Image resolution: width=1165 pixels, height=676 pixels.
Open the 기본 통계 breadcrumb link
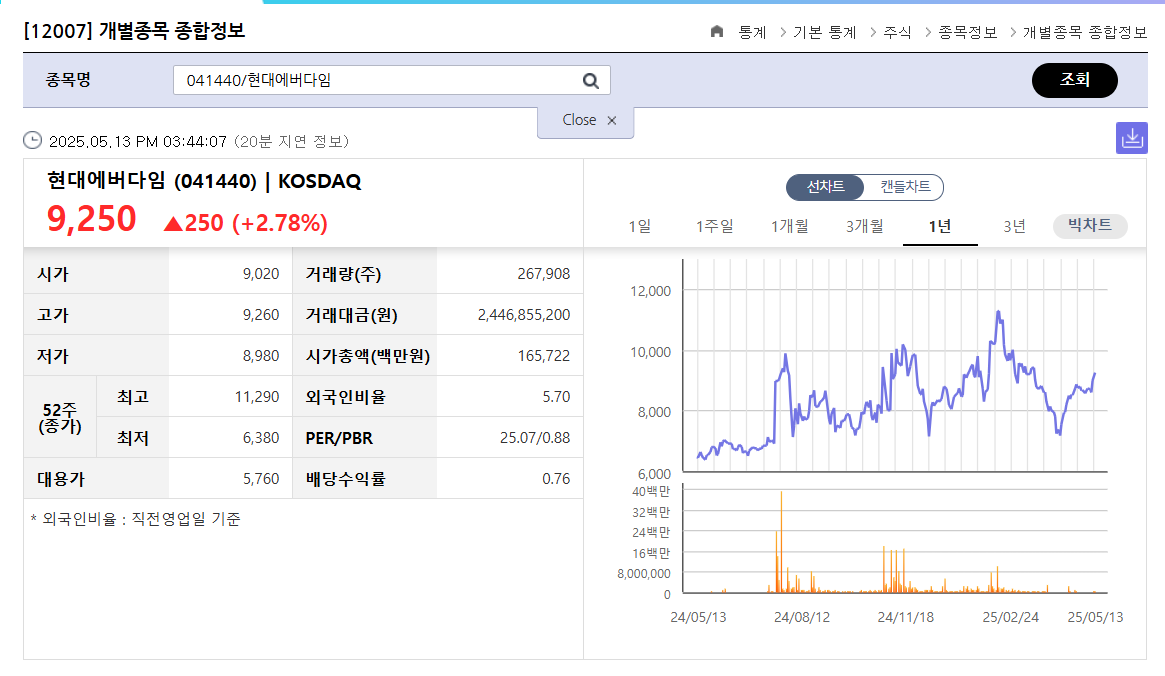click(x=826, y=31)
